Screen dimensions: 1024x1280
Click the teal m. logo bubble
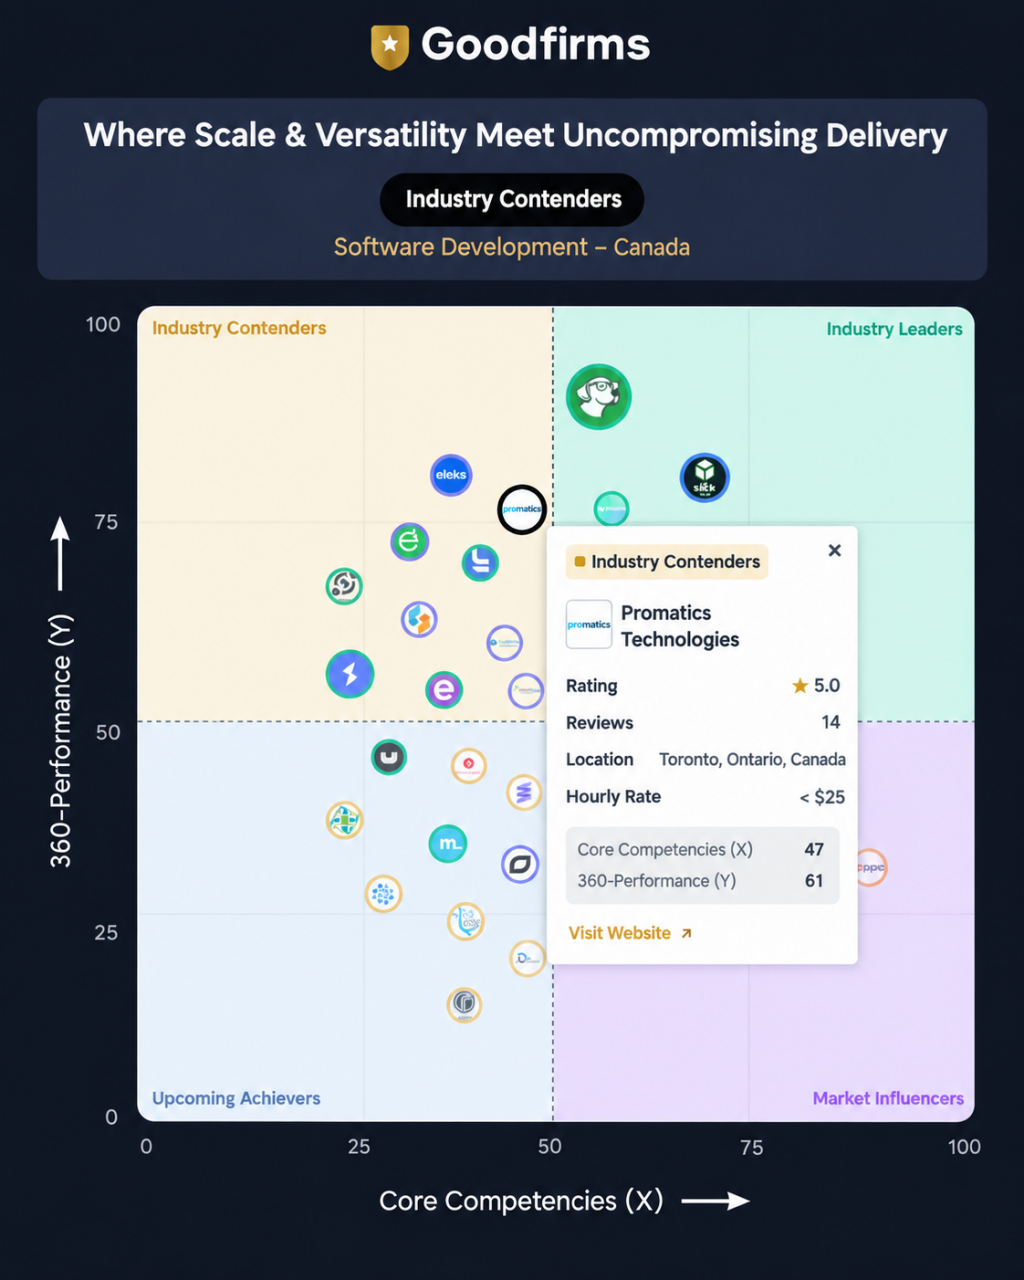(448, 844)
